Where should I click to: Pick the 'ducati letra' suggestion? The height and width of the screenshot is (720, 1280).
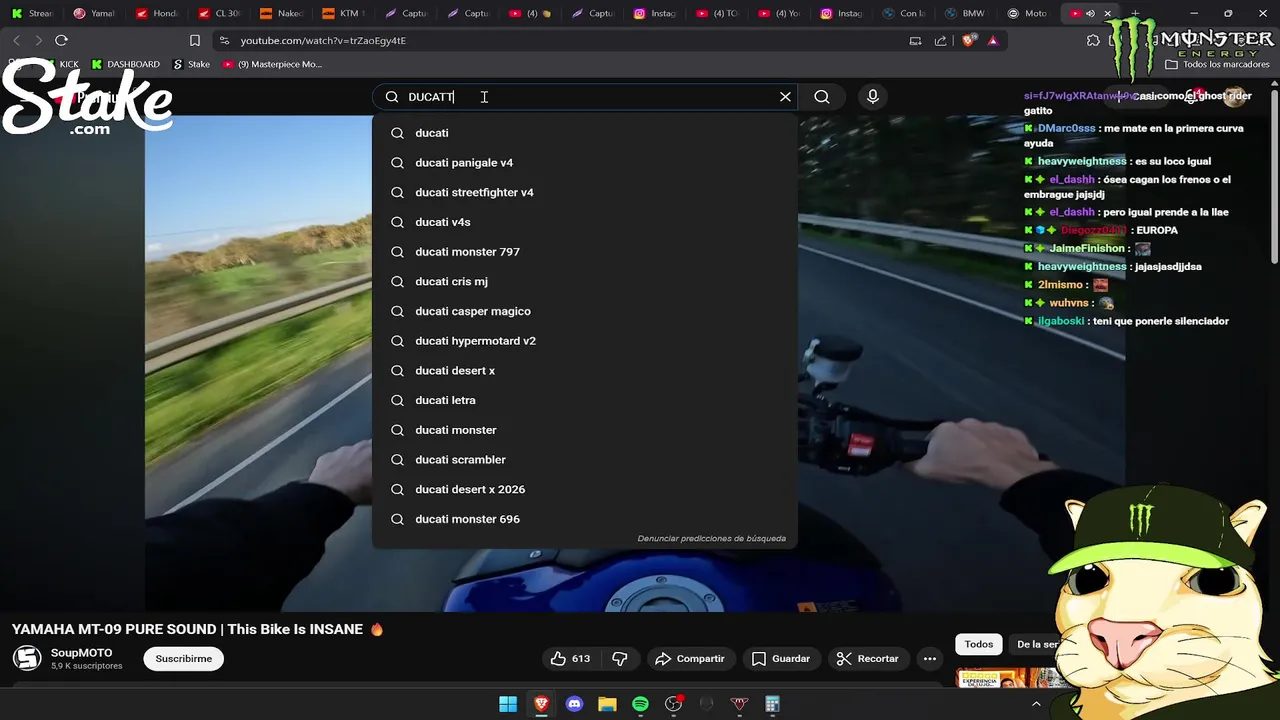pyautogui.click(x=585, y=400)
